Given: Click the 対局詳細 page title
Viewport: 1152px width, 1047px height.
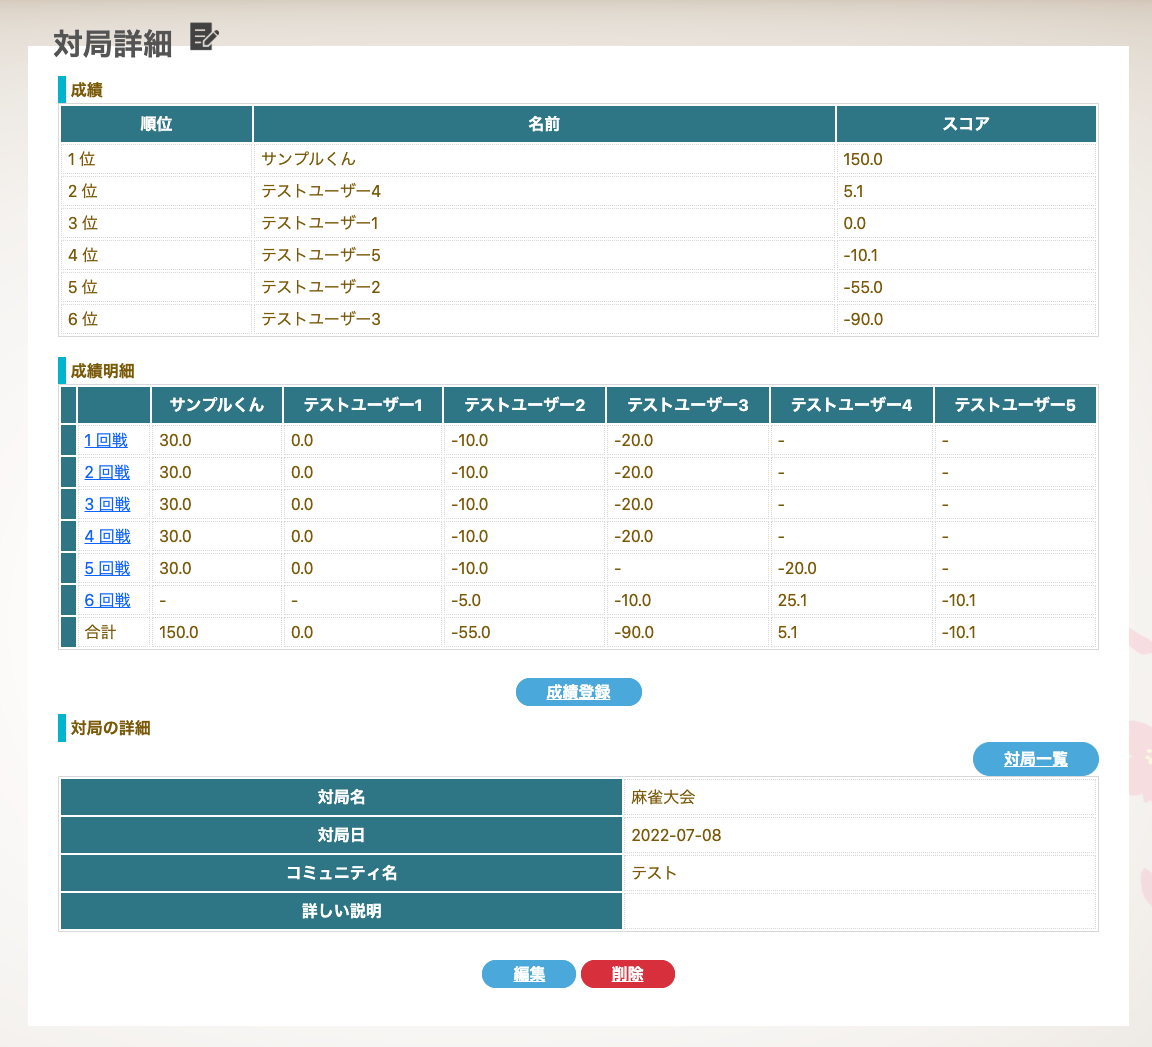Looking at the screenshot, I should pos(112,44).
